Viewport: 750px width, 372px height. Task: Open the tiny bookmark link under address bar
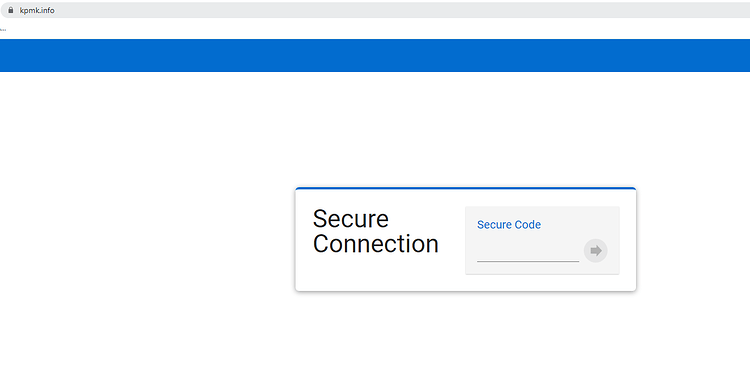coord(3,30)
